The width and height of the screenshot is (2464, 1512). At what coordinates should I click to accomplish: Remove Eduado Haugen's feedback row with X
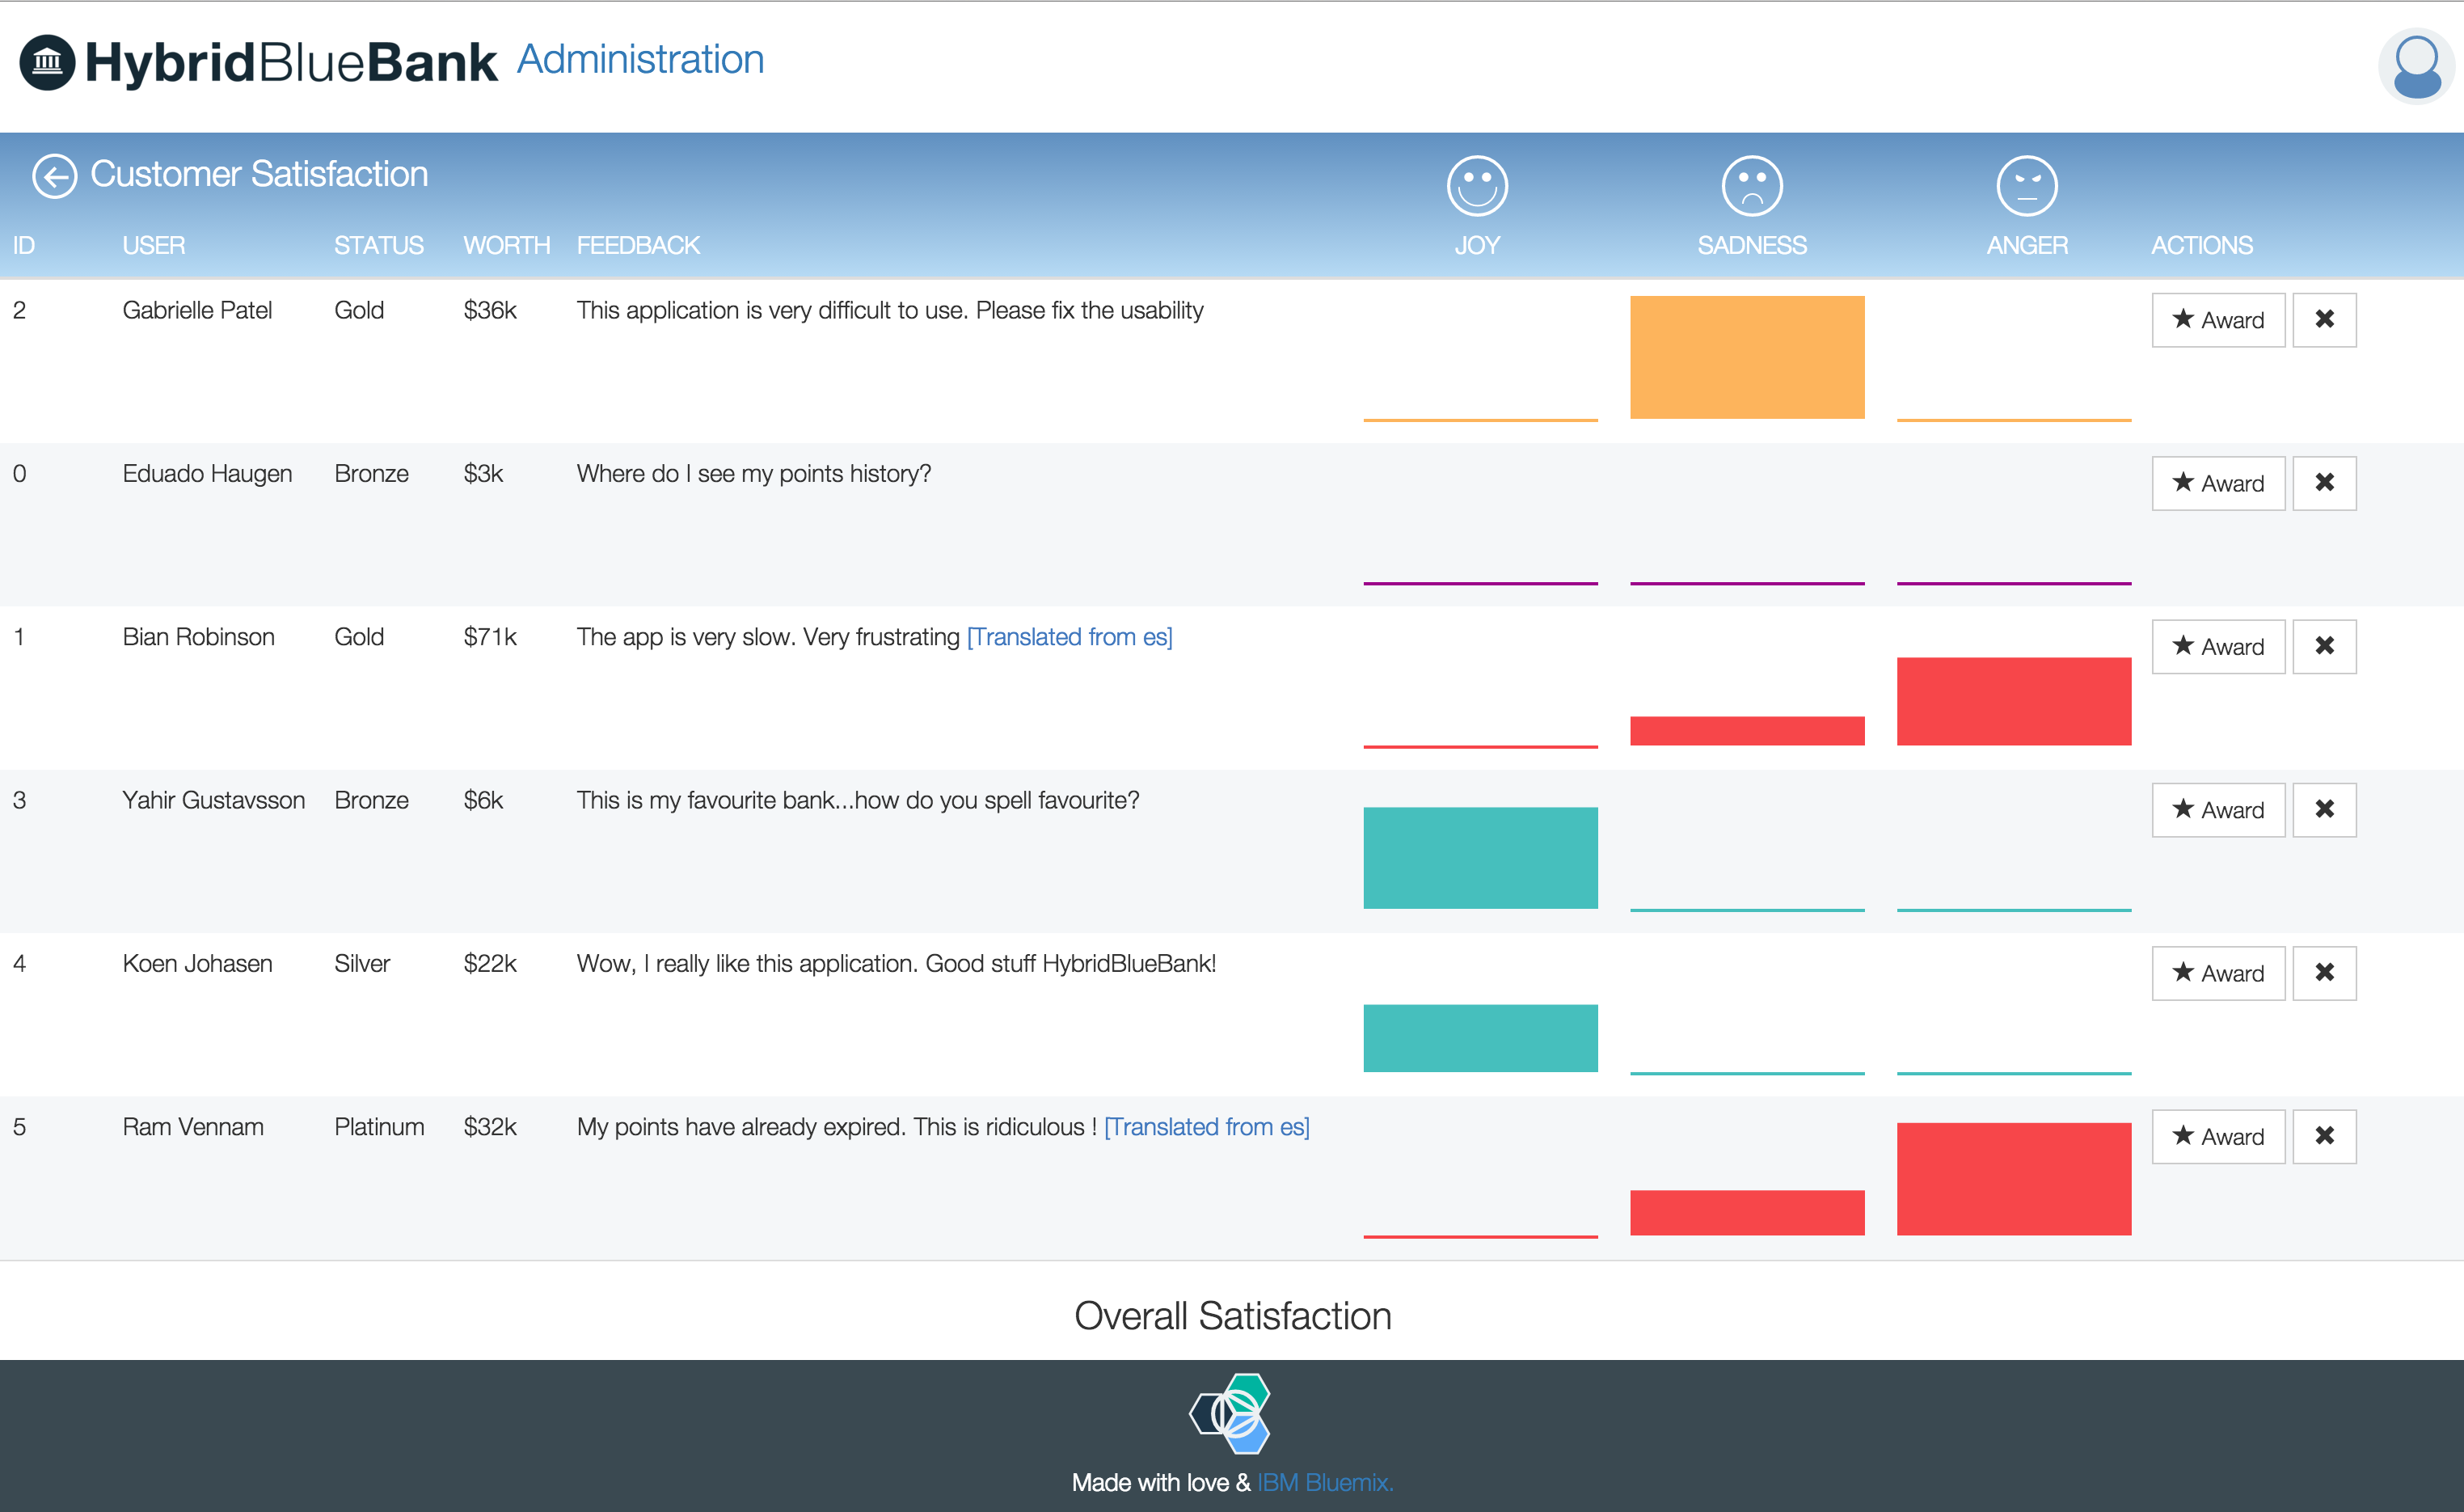(2323, 483)
